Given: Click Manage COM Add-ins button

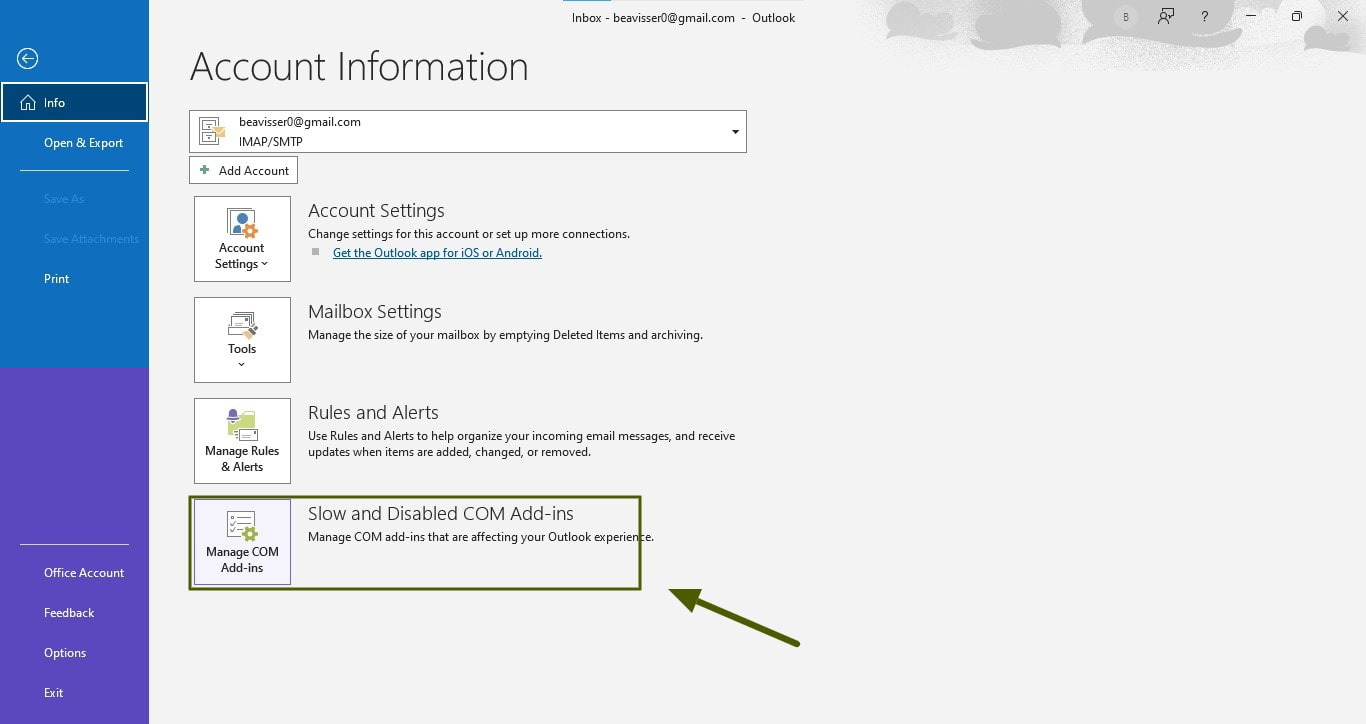Looking at the screenshot, I should click(x=242, y=542).
